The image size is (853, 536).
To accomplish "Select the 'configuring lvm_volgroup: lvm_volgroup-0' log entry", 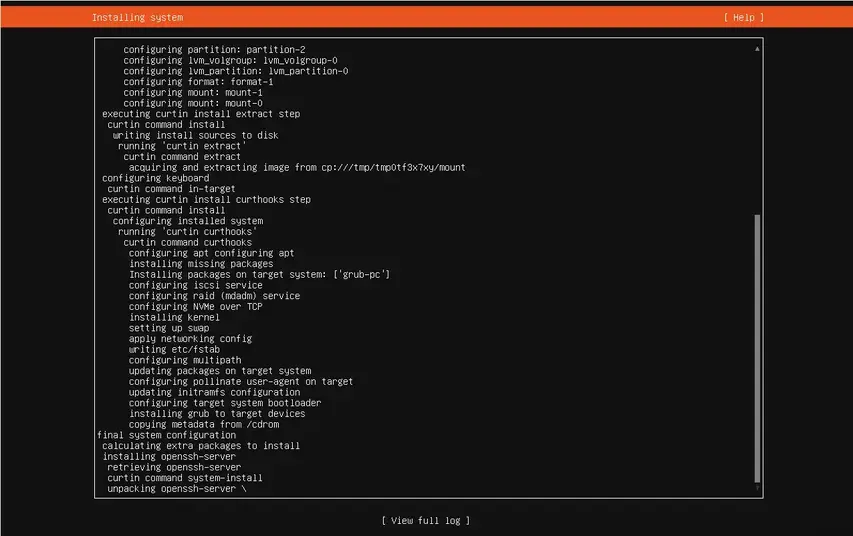I will (230, 60).
